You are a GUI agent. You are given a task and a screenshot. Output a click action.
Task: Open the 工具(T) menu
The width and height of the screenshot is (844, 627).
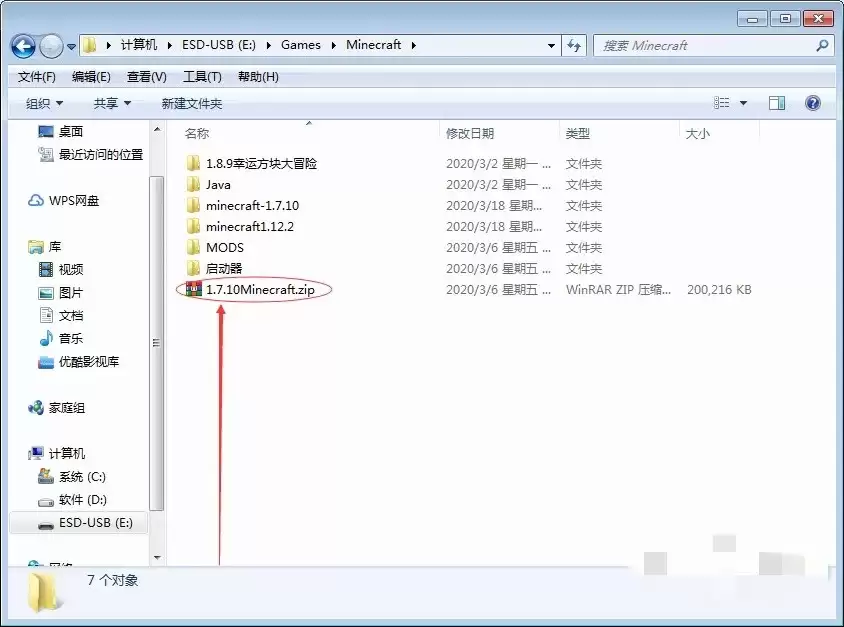pyautogui.click(x=202, y=77)
